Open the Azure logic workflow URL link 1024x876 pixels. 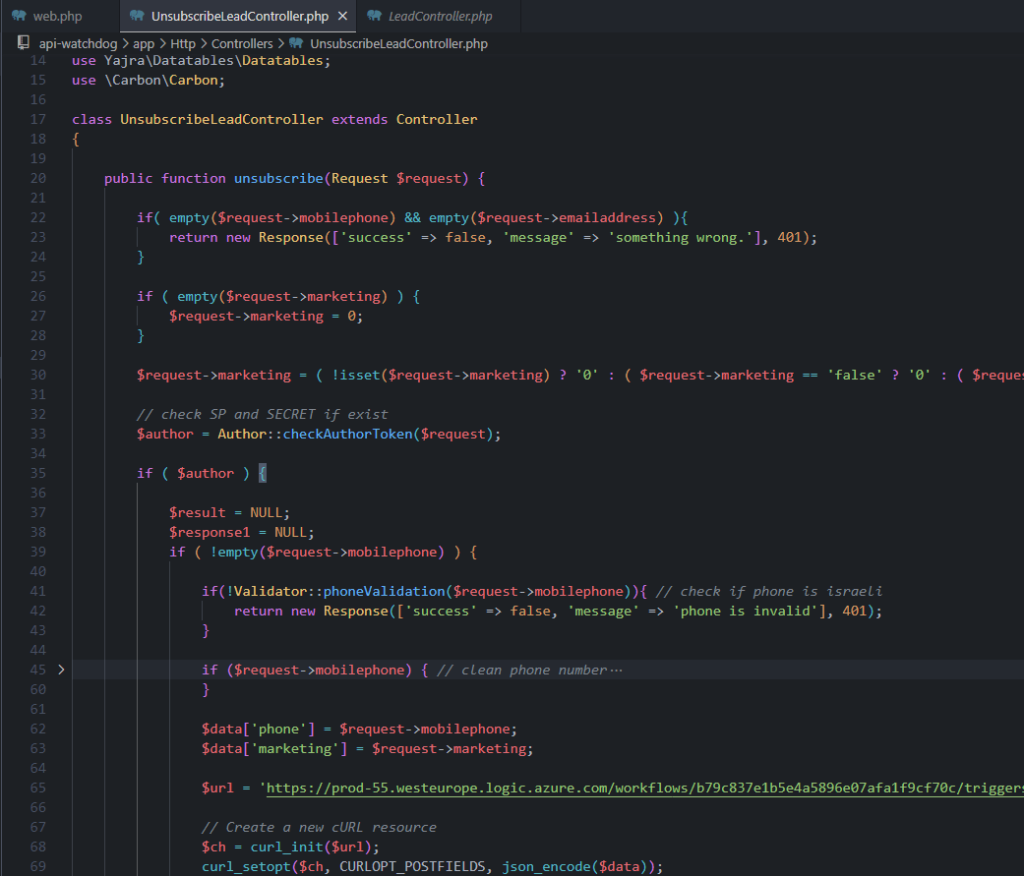coord(640,788)
